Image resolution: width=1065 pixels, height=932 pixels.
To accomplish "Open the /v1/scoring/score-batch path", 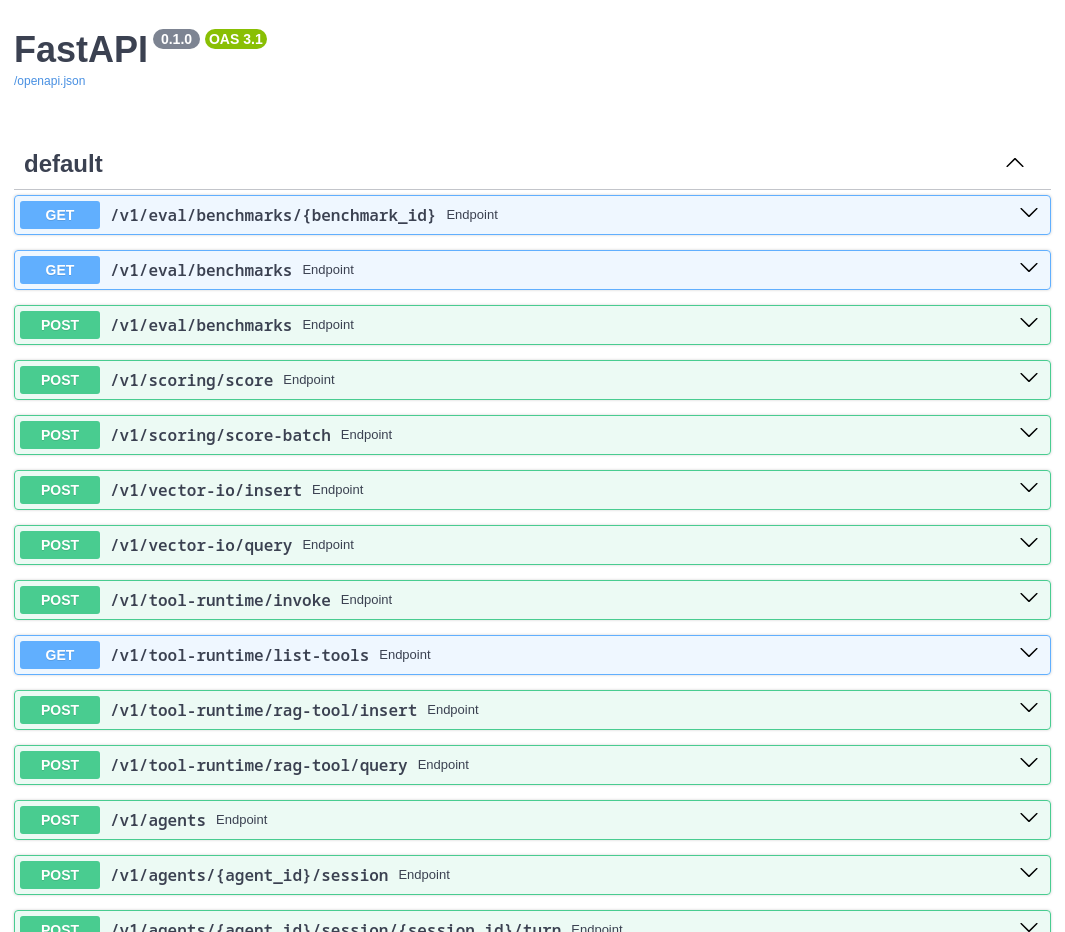I will click(220, 435).
